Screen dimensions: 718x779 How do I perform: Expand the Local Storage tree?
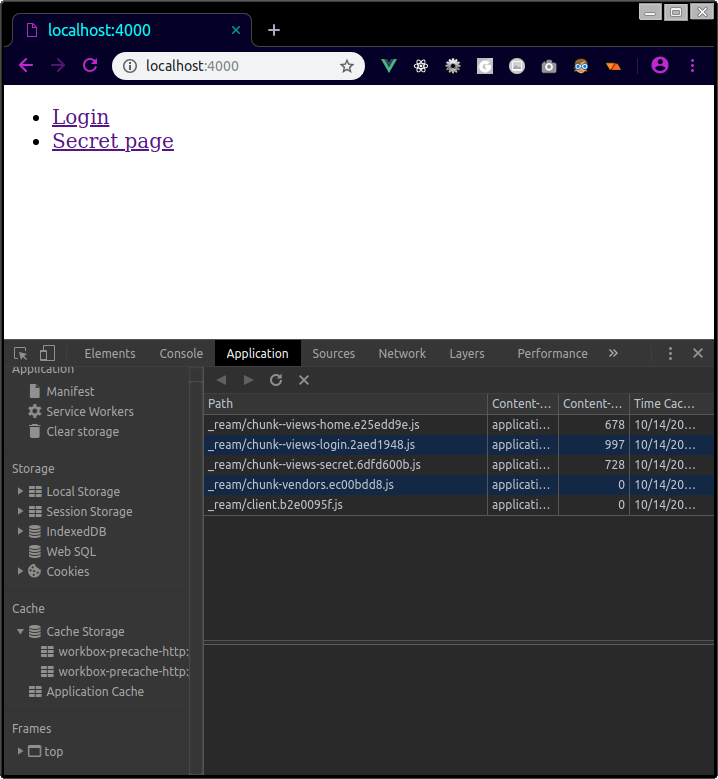[x=20, y=491]
